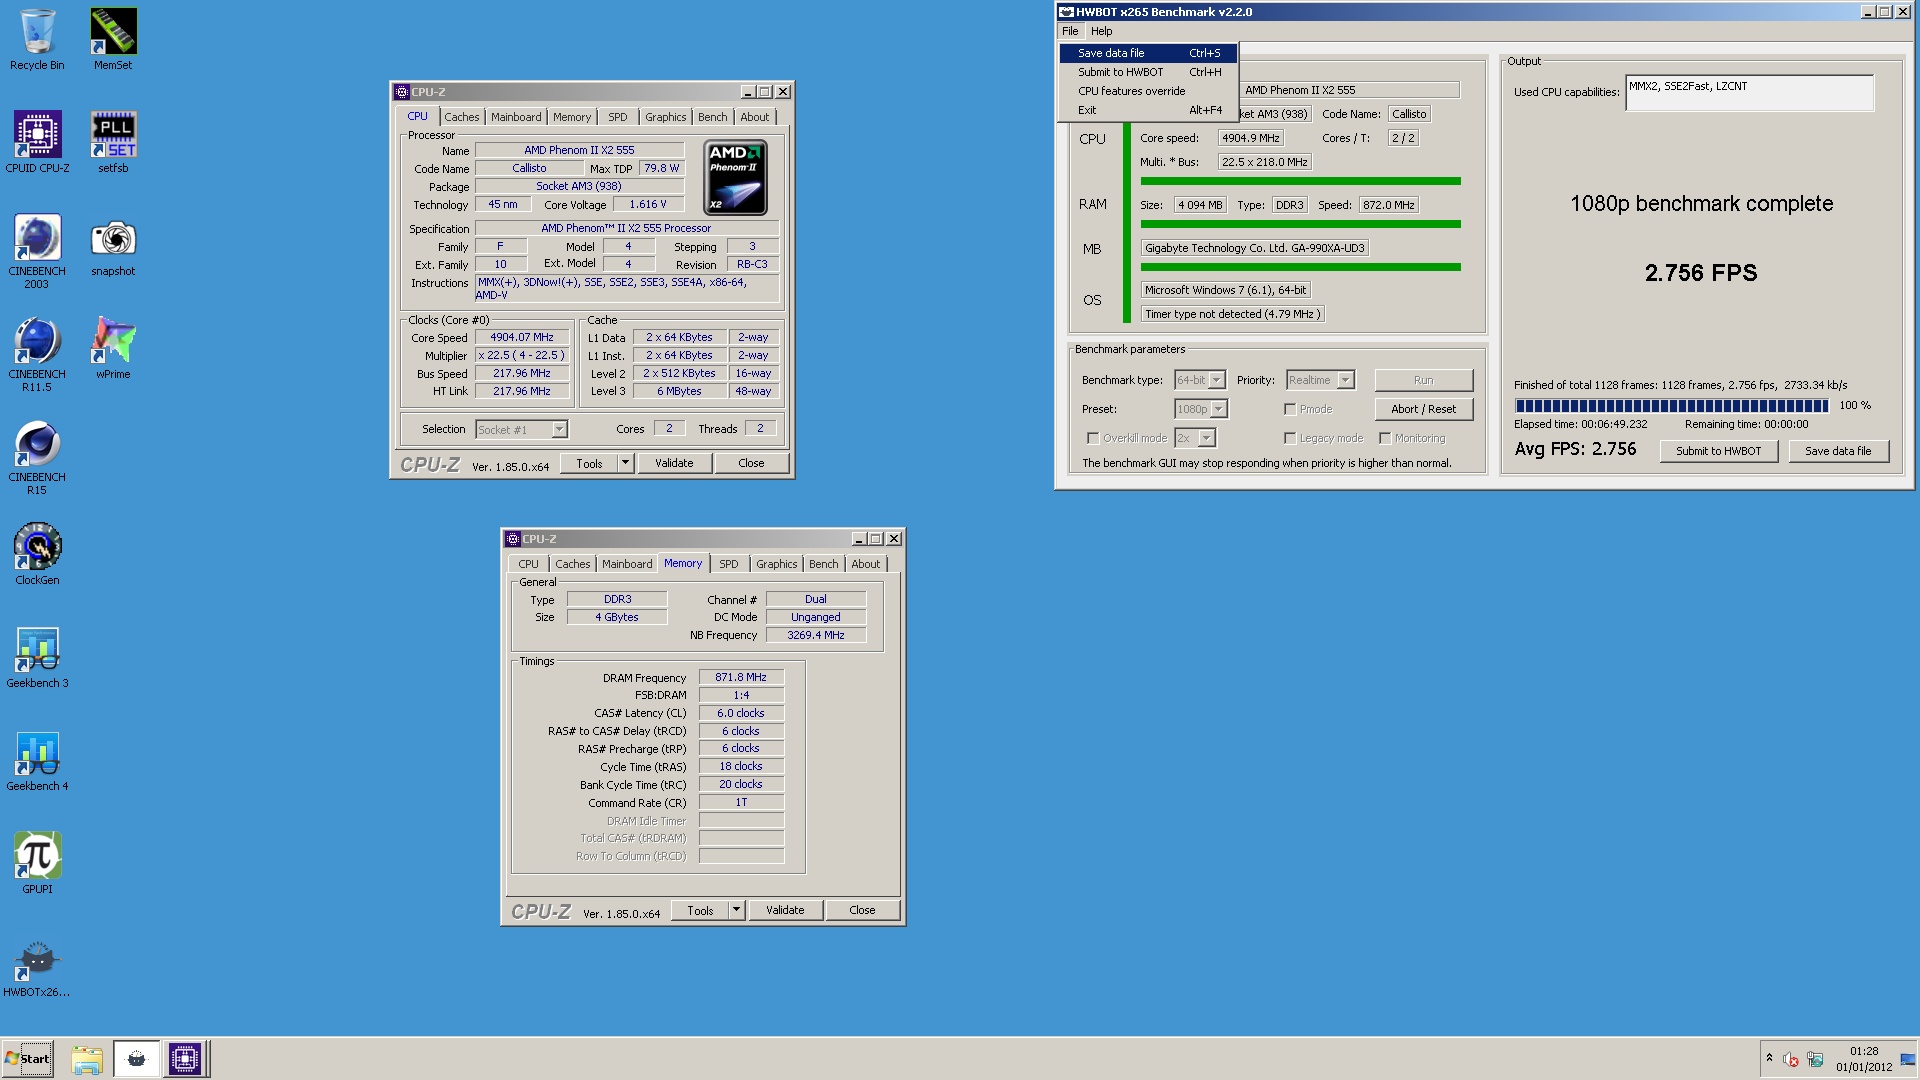Open the Recycle Bin desktop icon

[x=37, y=40]
